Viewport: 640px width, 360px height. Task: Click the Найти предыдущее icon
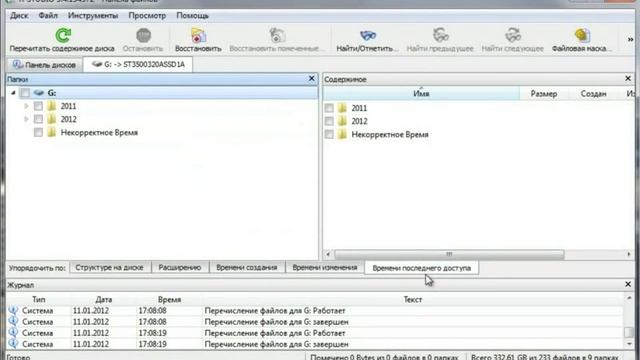[440, 35]
